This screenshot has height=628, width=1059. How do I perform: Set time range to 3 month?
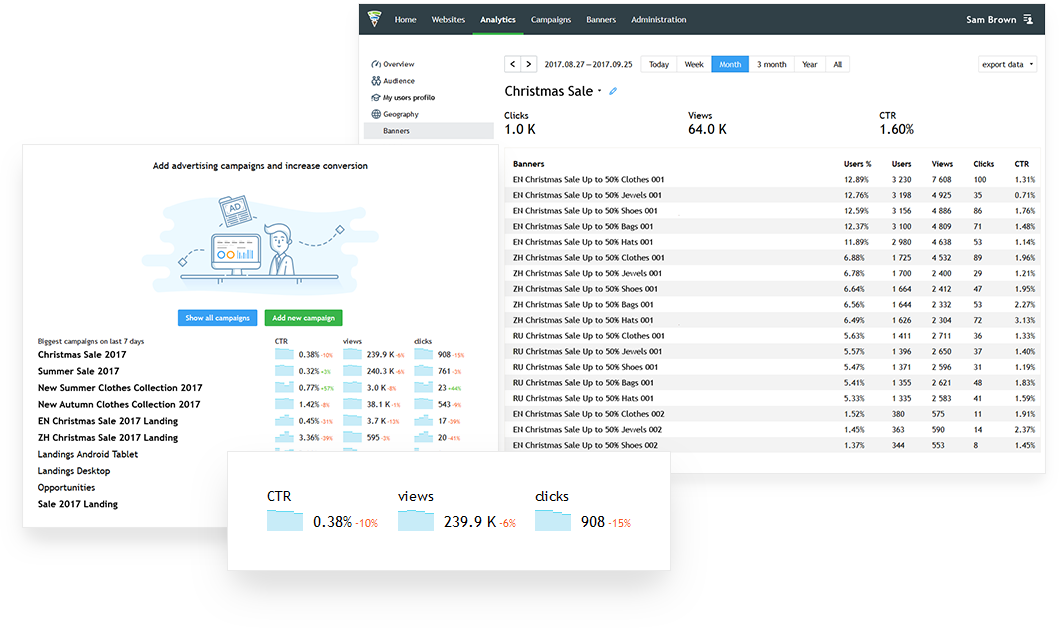coord(771,64)
